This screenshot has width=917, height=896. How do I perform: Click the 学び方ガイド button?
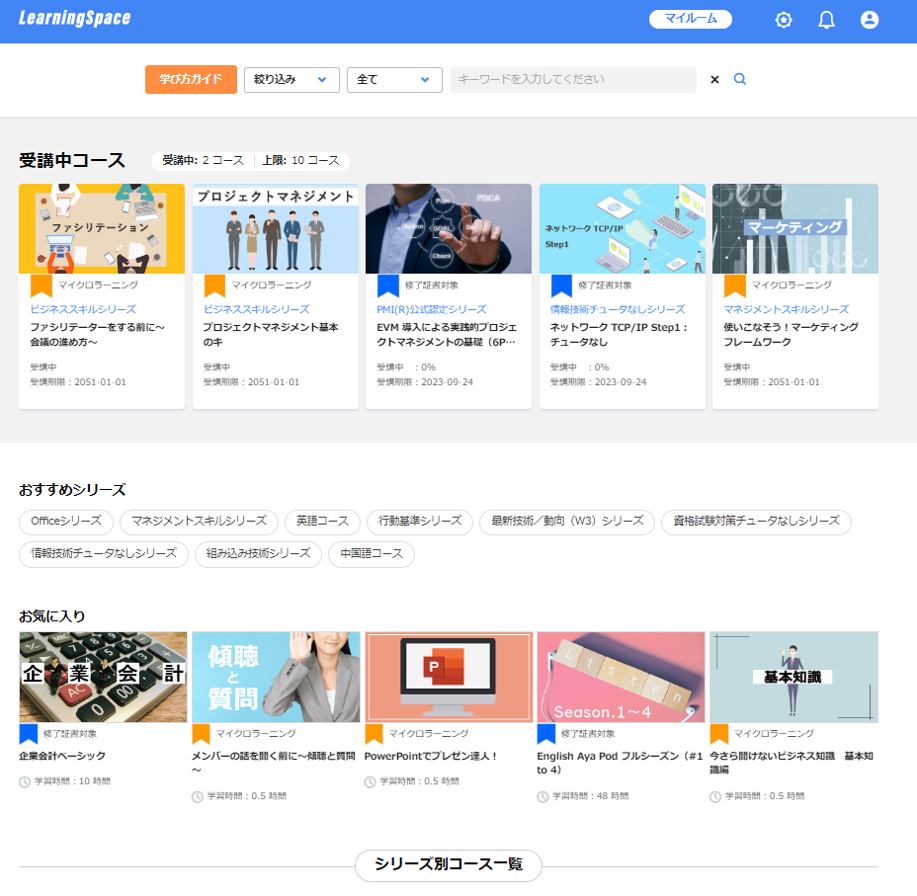tap(190, 79)
